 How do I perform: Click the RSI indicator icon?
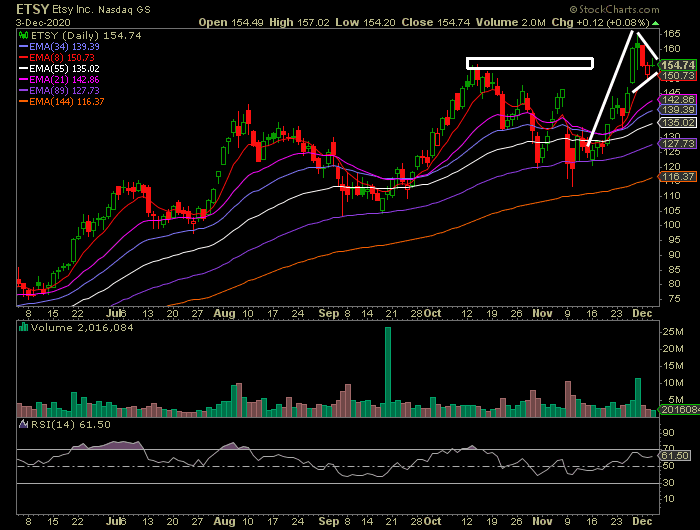(23, 424)
